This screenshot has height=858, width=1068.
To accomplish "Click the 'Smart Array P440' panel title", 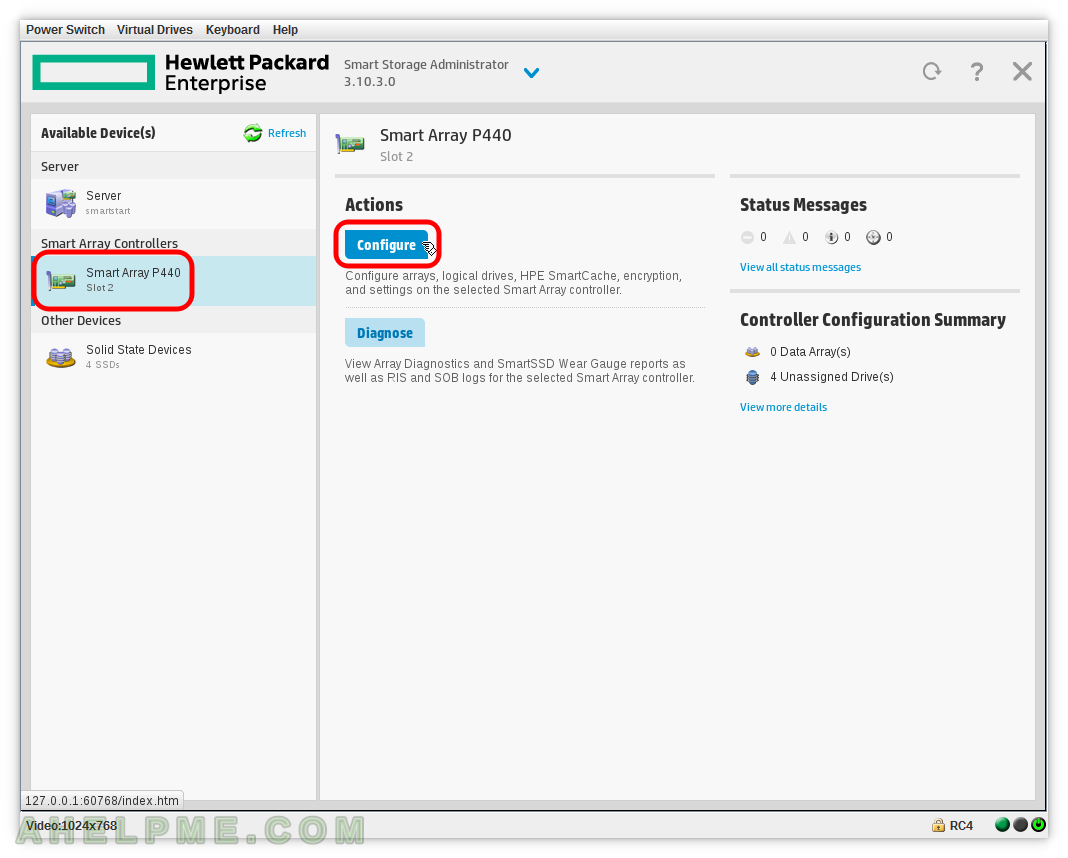I will pyautogui.click(x=445, y=136).
